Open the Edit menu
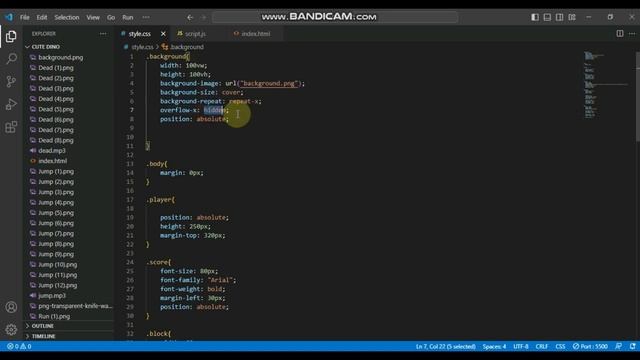This screenshot has height=360, width=640. pyautogui.click(x=42, y=18)
